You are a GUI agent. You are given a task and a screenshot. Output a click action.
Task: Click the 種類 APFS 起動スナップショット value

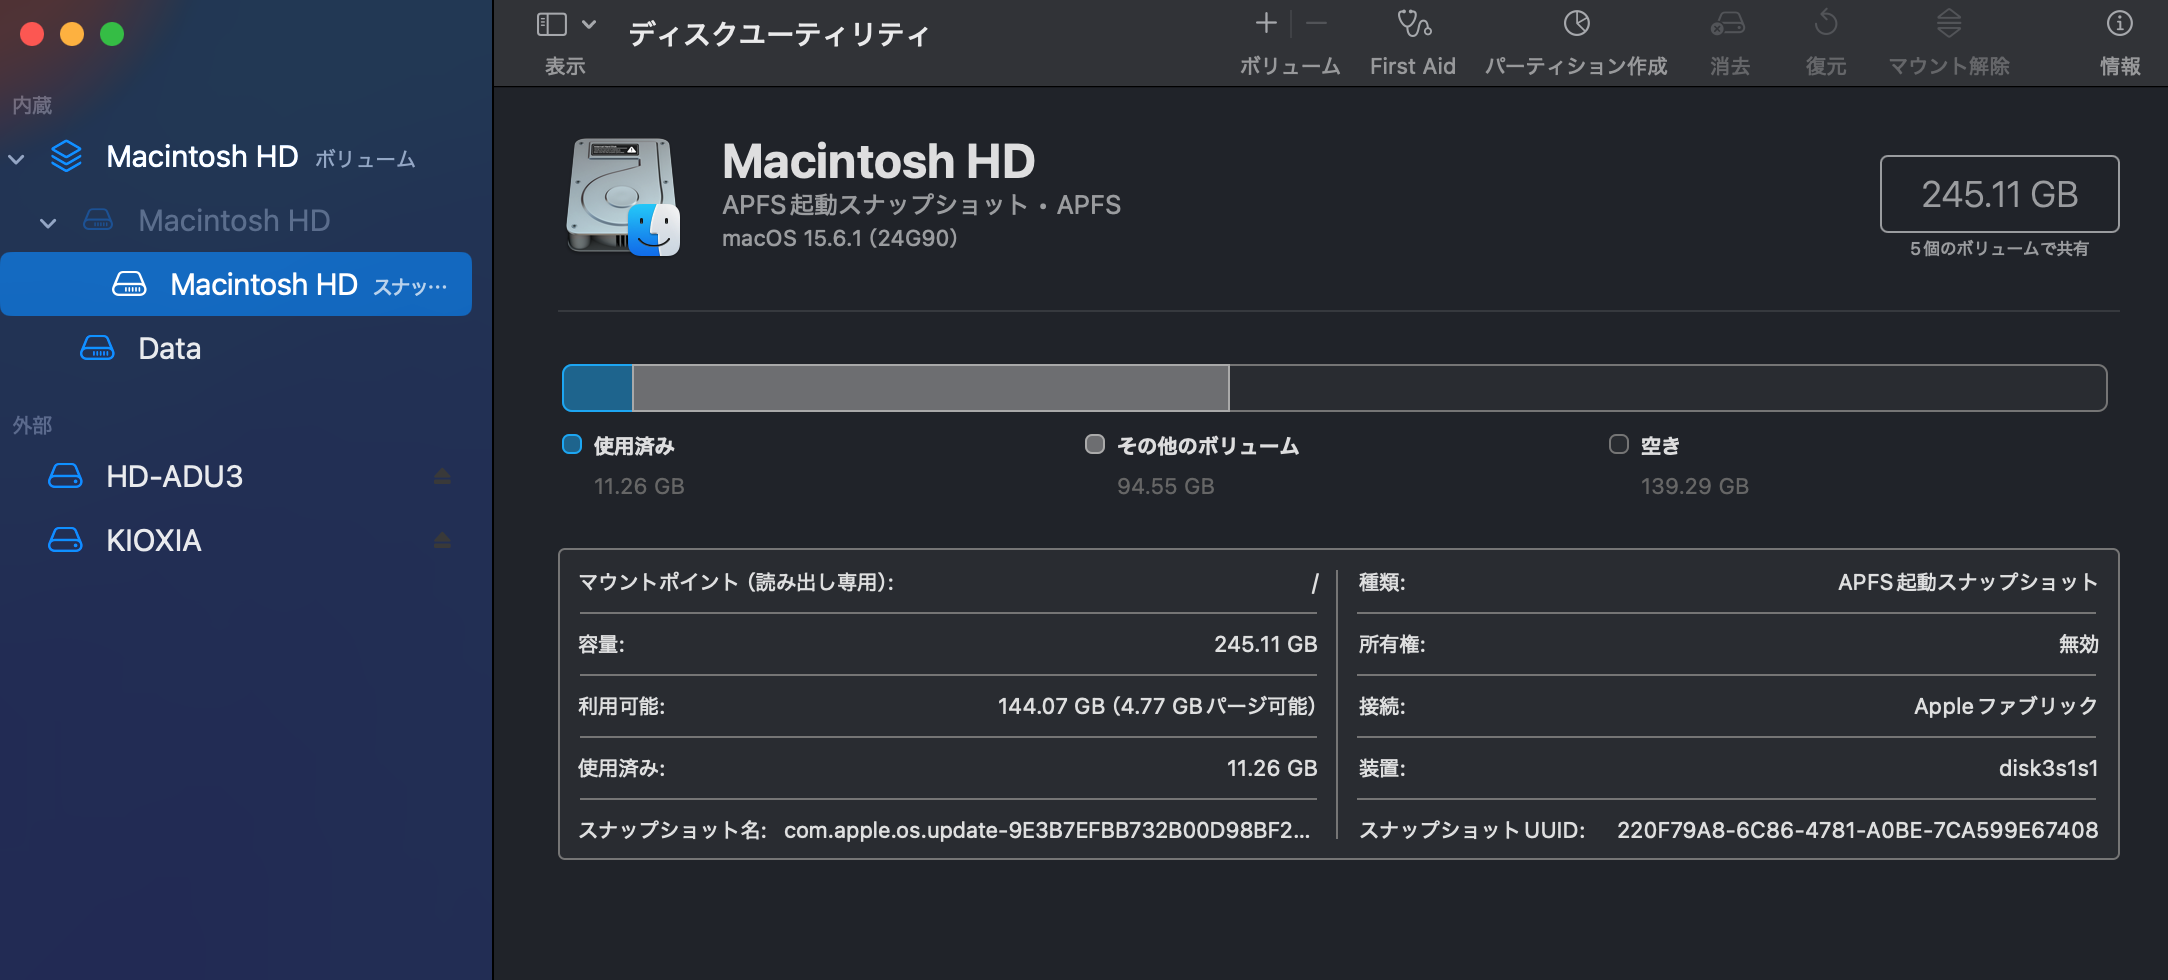pyautogui.click(x=1967, y=582)
